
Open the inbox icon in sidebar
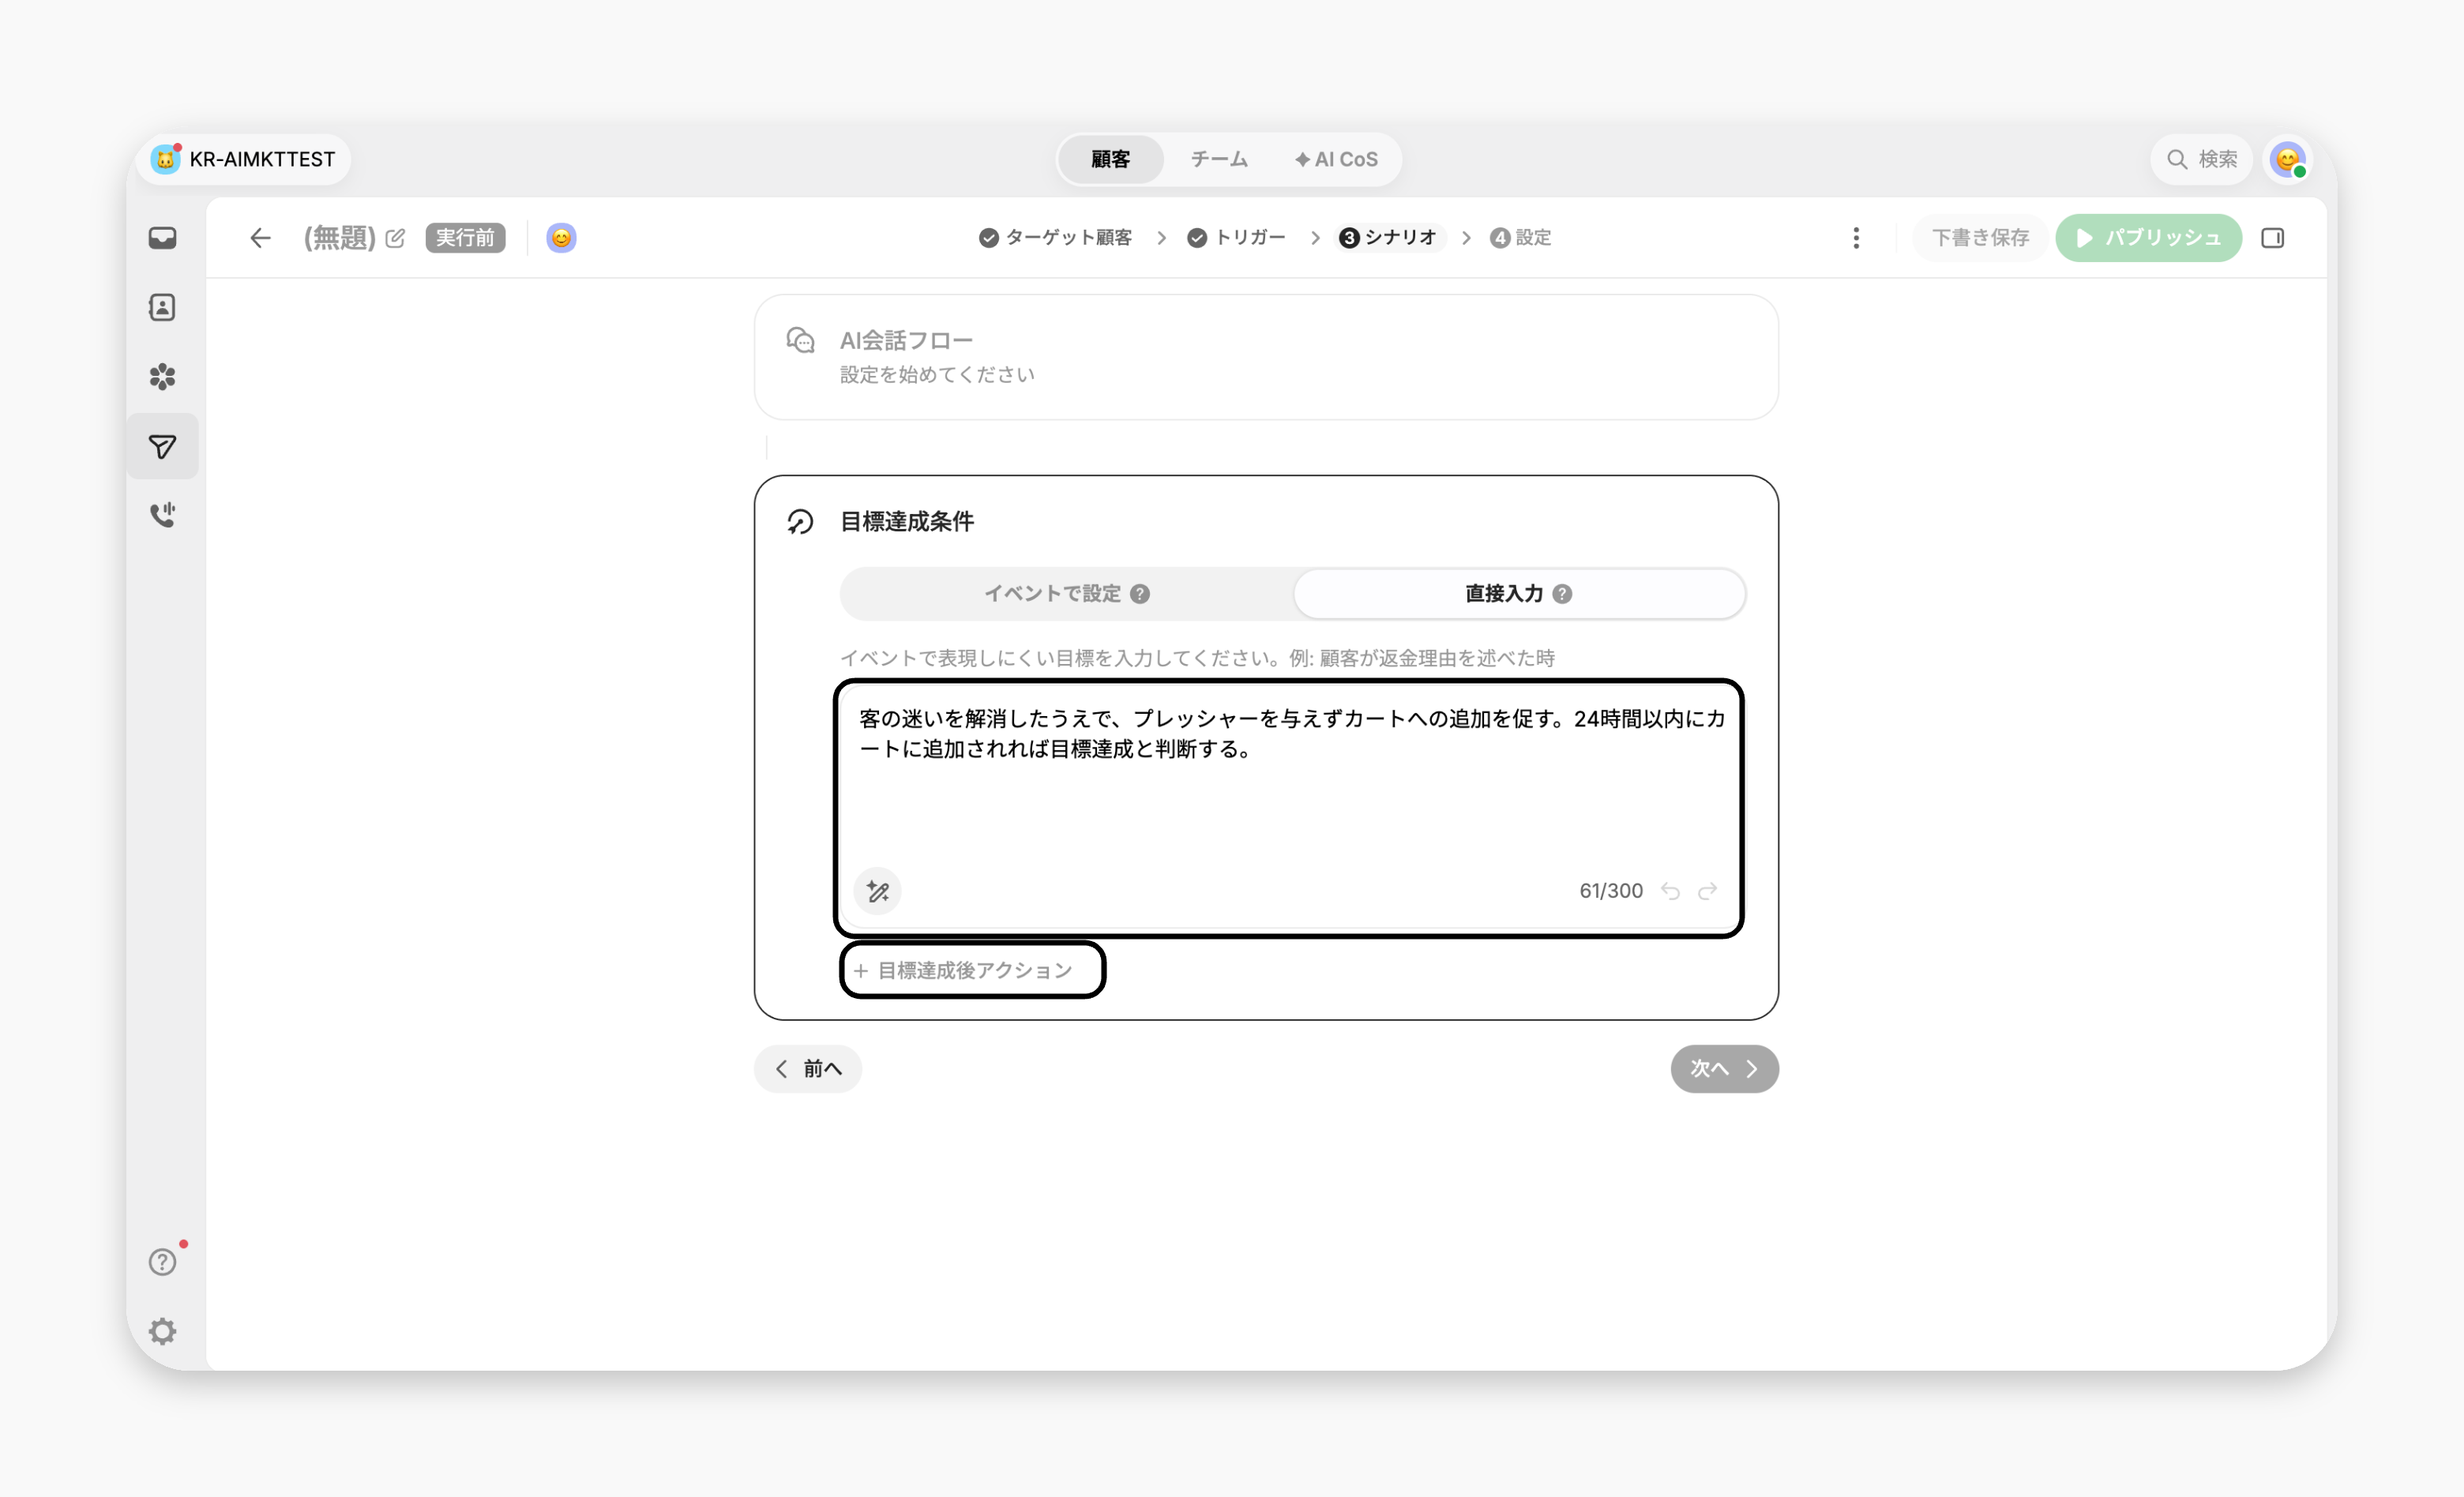coord(162,238)
